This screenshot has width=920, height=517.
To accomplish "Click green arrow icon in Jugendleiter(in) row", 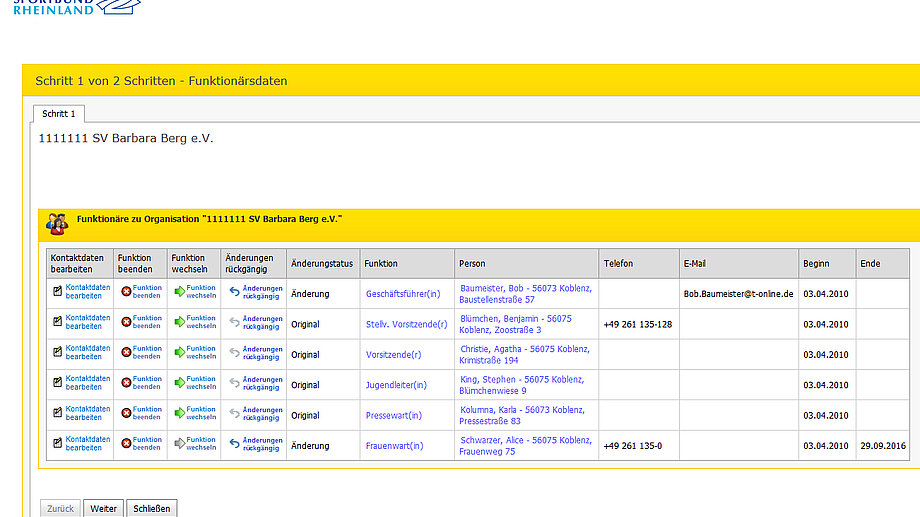I will [x=180, y=383].
